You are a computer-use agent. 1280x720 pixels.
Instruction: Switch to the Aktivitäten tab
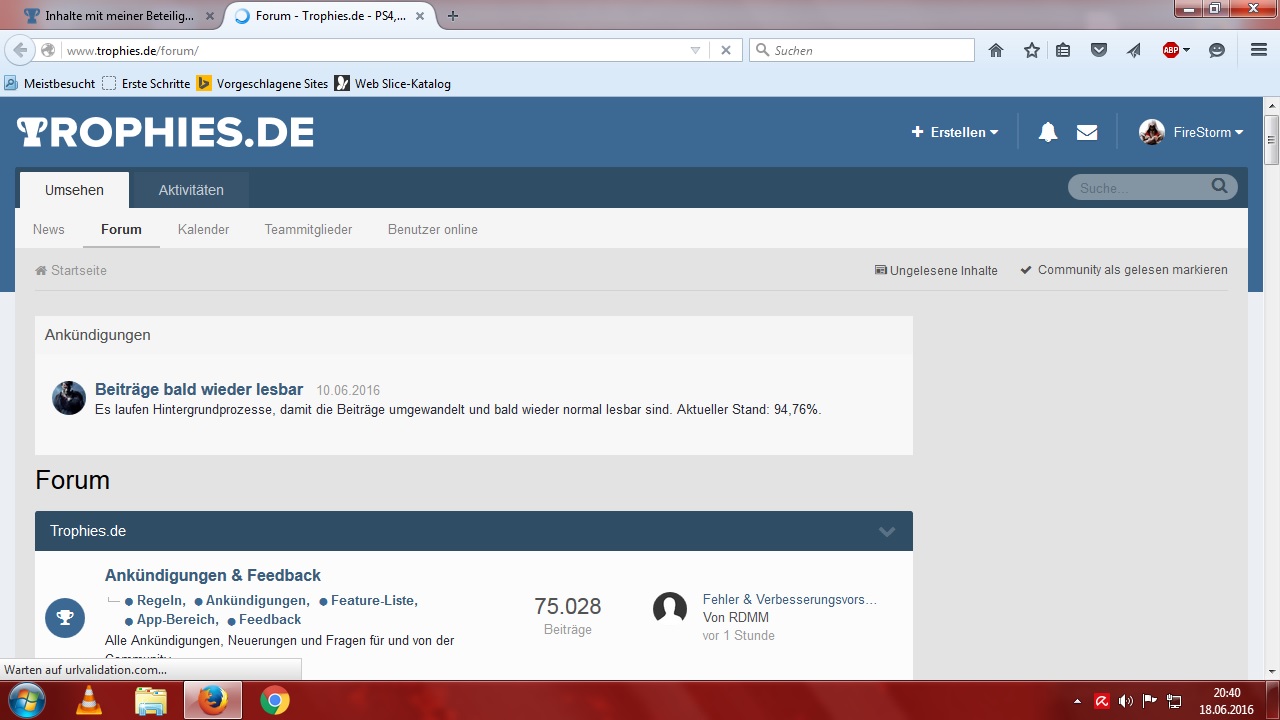191,190
